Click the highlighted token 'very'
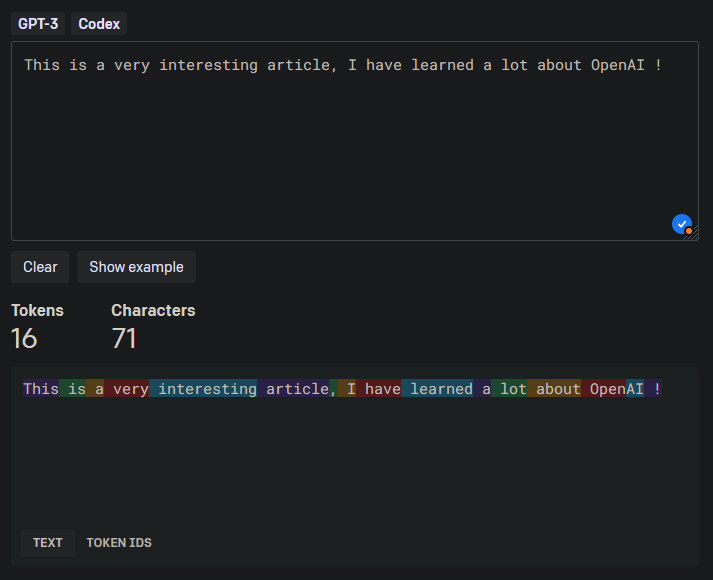Image resolution: width=713 pixels, height=580 pixels. pos(126,389)
